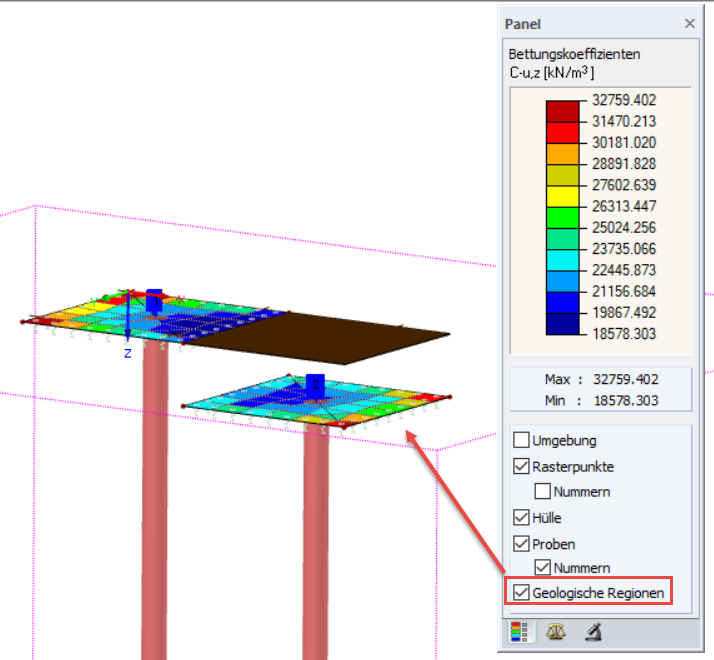714x660 pixels.
Task: Enable Nummern under Rasterpunkte
Action: coord(542,491)
